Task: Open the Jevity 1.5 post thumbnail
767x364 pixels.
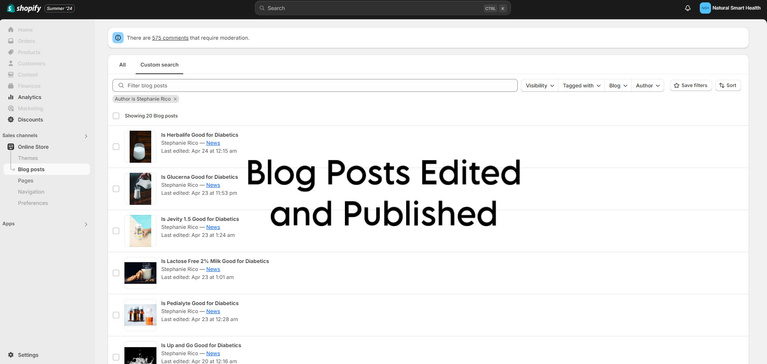Action: 140,231
